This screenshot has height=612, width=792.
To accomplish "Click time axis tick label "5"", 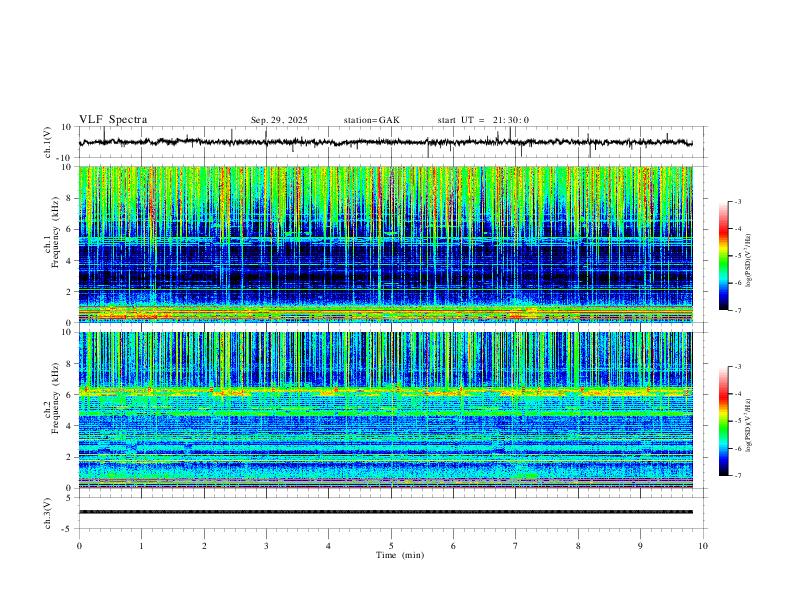I will [x=391, y=546].
